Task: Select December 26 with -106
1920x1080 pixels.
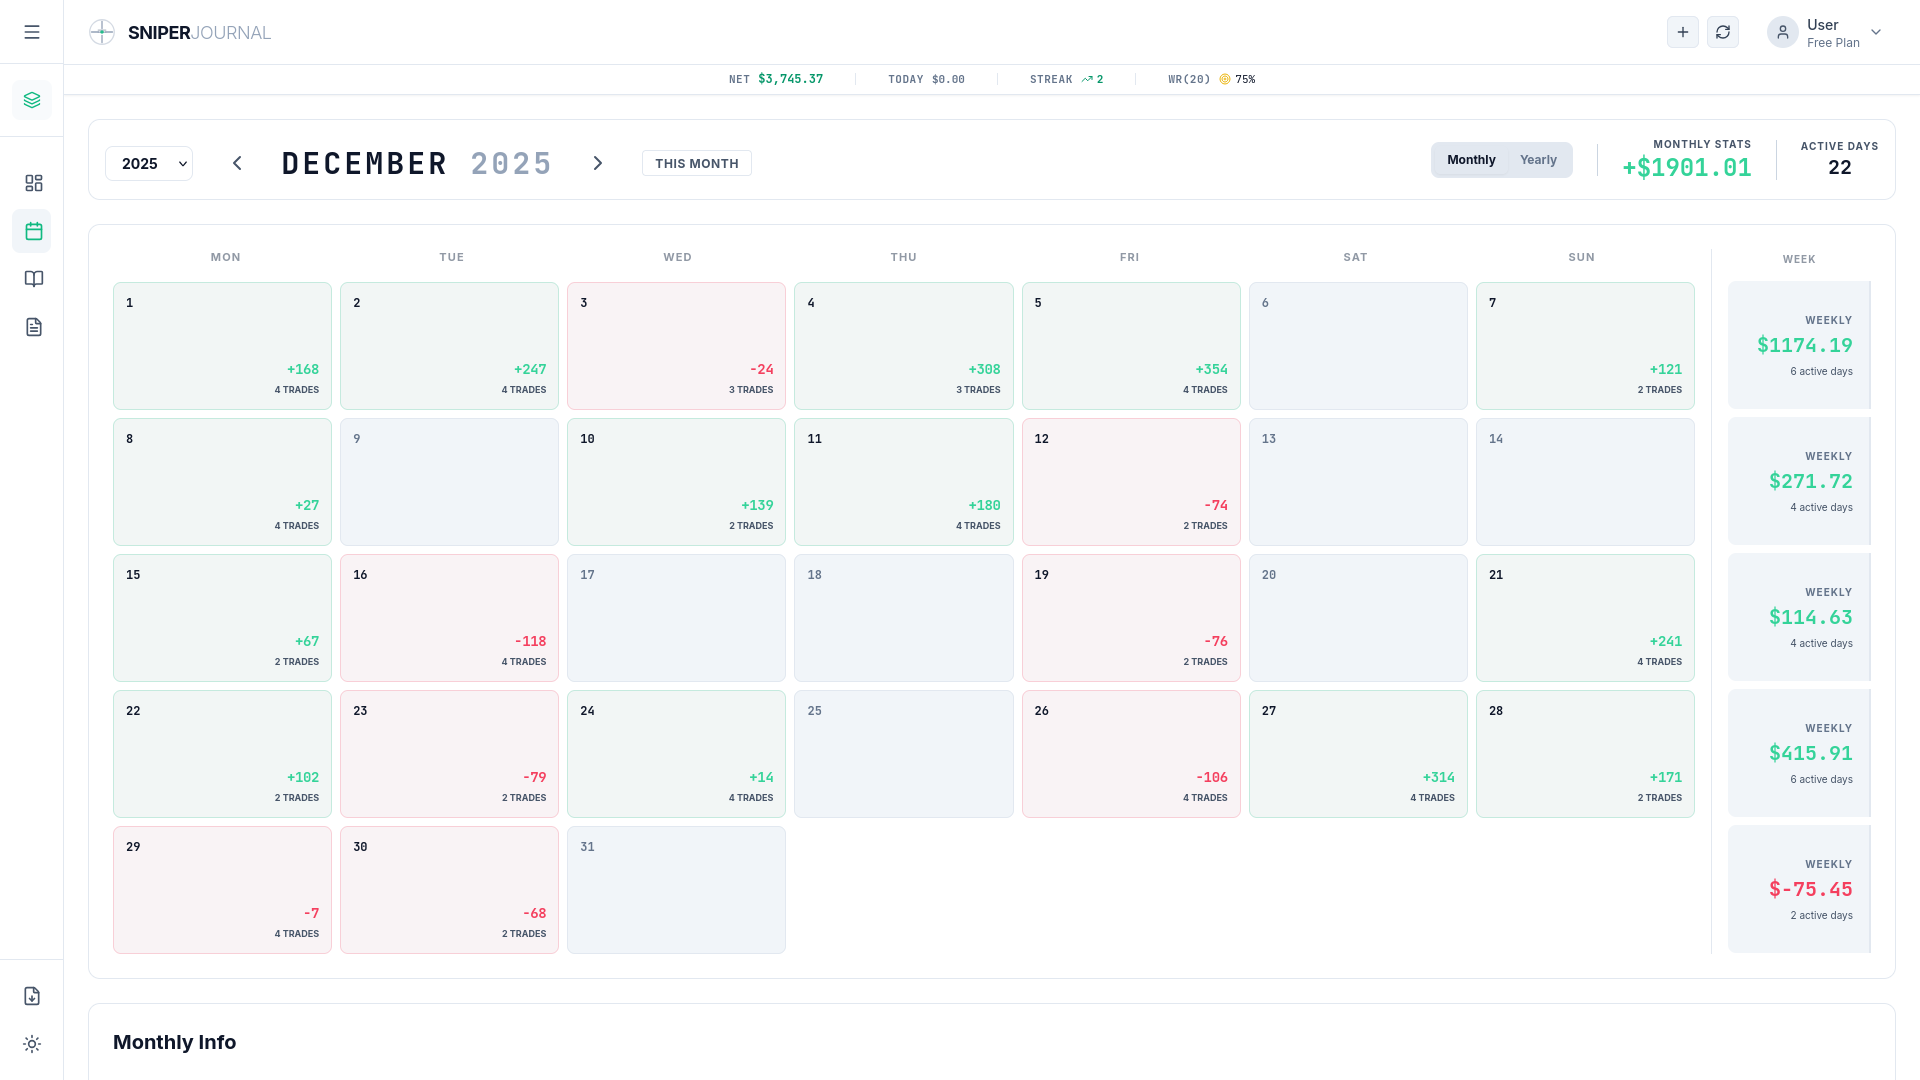Action: click(1131, 754)
